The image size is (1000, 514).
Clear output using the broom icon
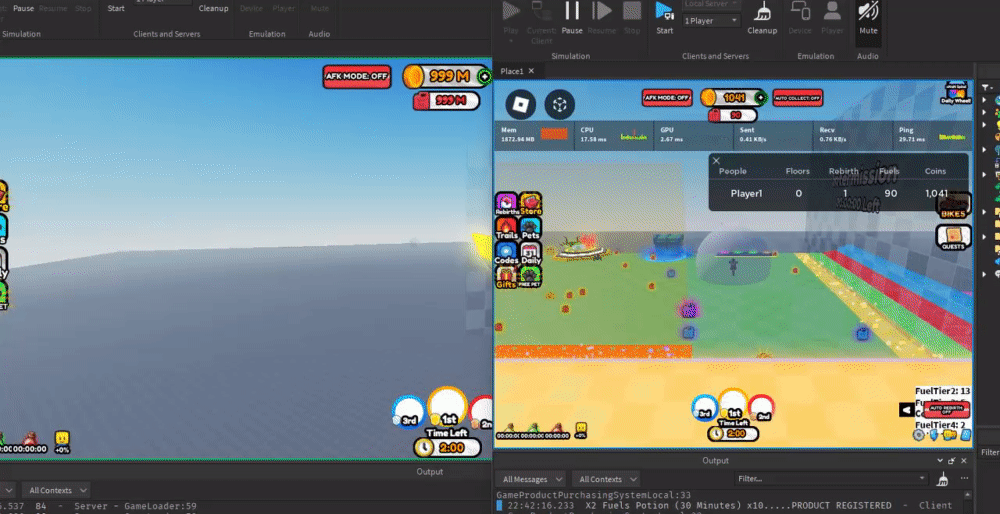point(943,479)
